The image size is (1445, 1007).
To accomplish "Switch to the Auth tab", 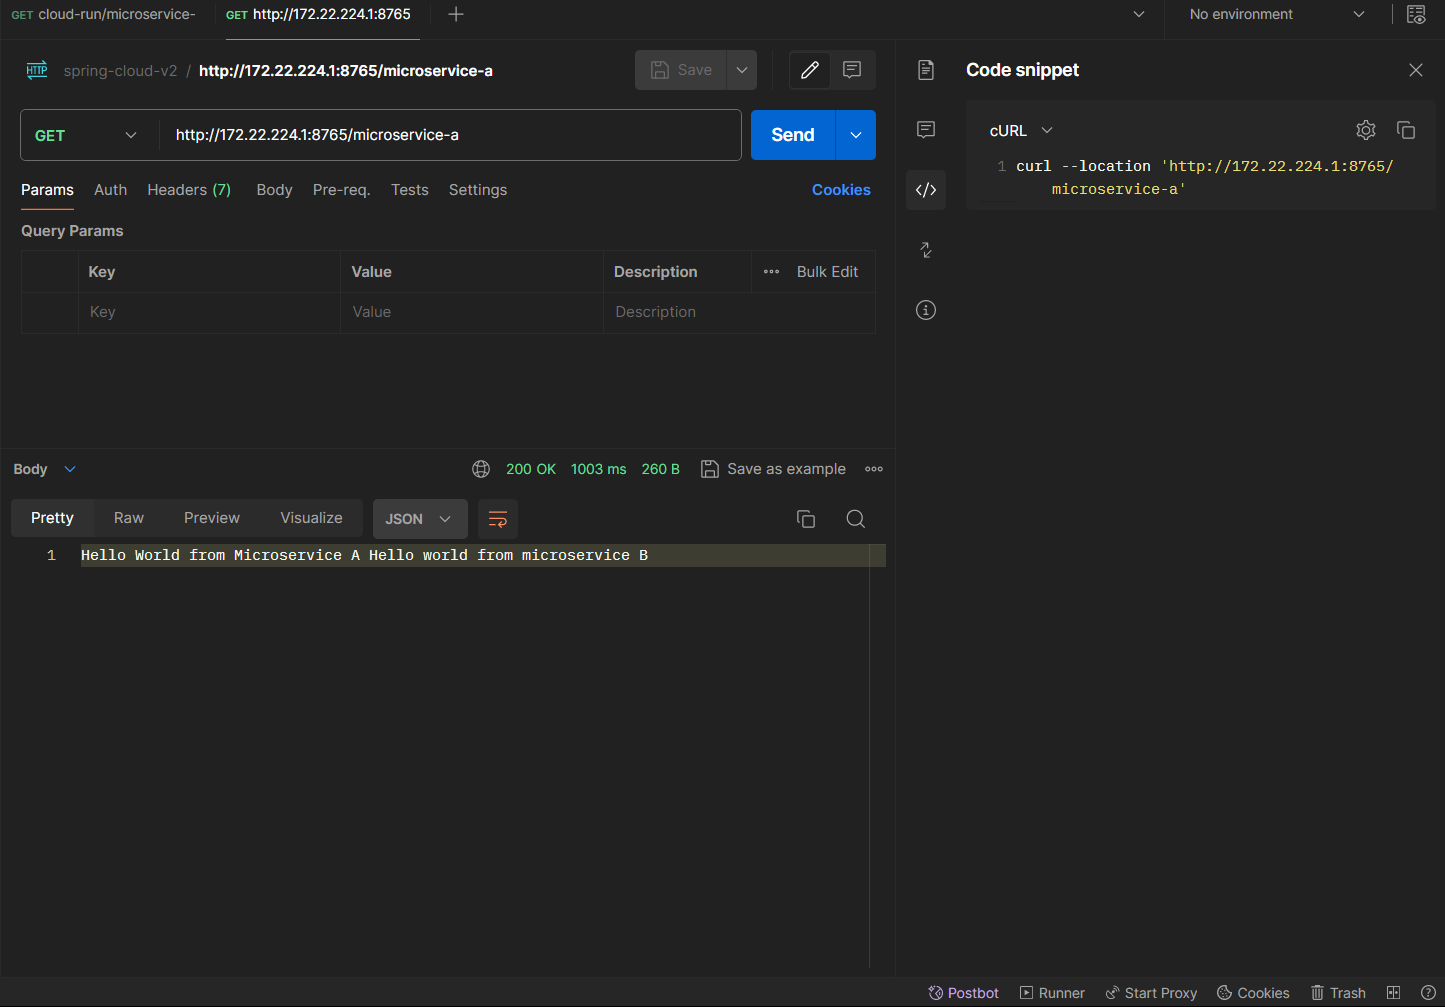I will tap(111, 190).
